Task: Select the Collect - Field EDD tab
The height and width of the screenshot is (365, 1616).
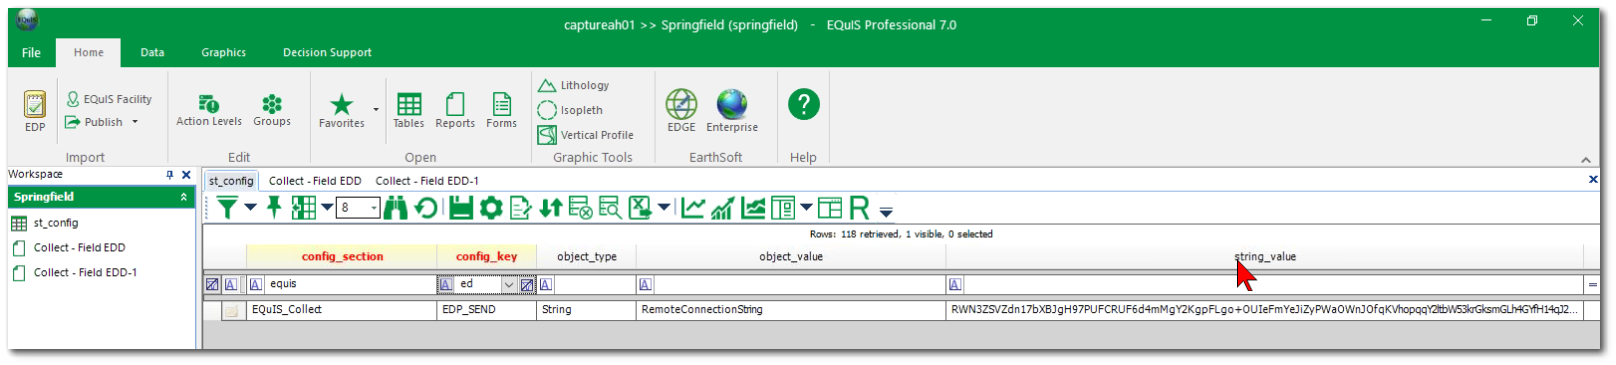Action: pyautogui.click(x=315, y=181)
